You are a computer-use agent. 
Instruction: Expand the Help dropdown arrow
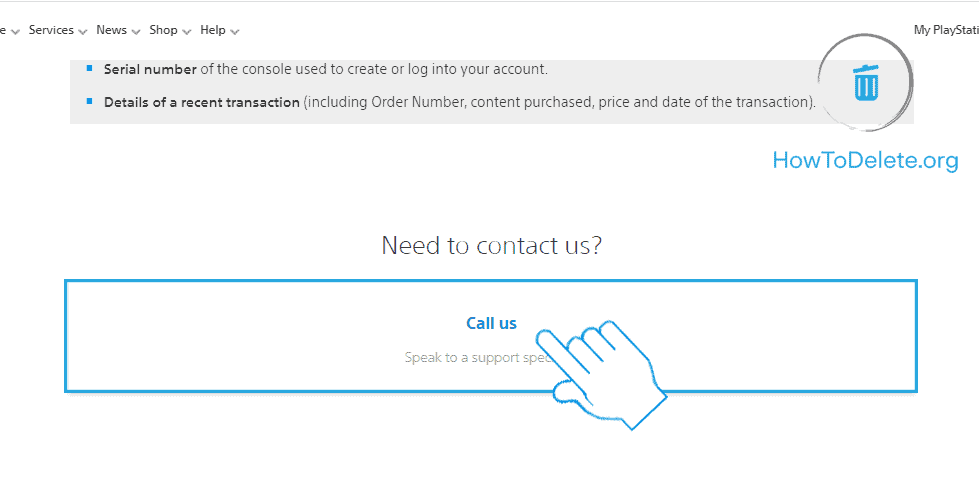tap(235, 32)
